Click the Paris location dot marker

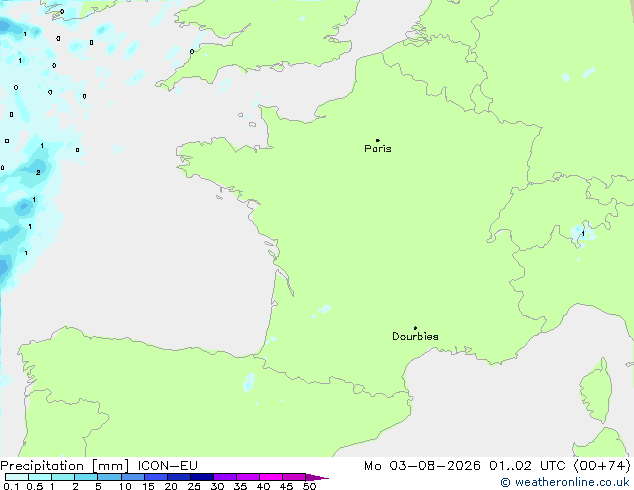(x=378, y=140)
